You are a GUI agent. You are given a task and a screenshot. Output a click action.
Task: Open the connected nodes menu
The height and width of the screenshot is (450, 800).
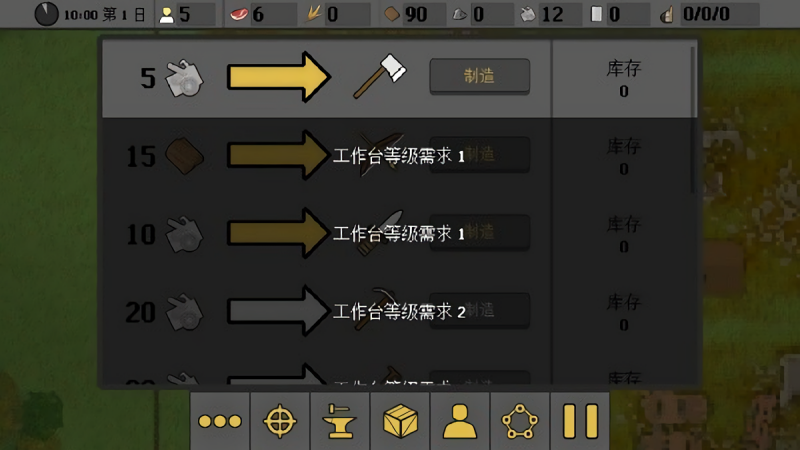pos(520,421)
